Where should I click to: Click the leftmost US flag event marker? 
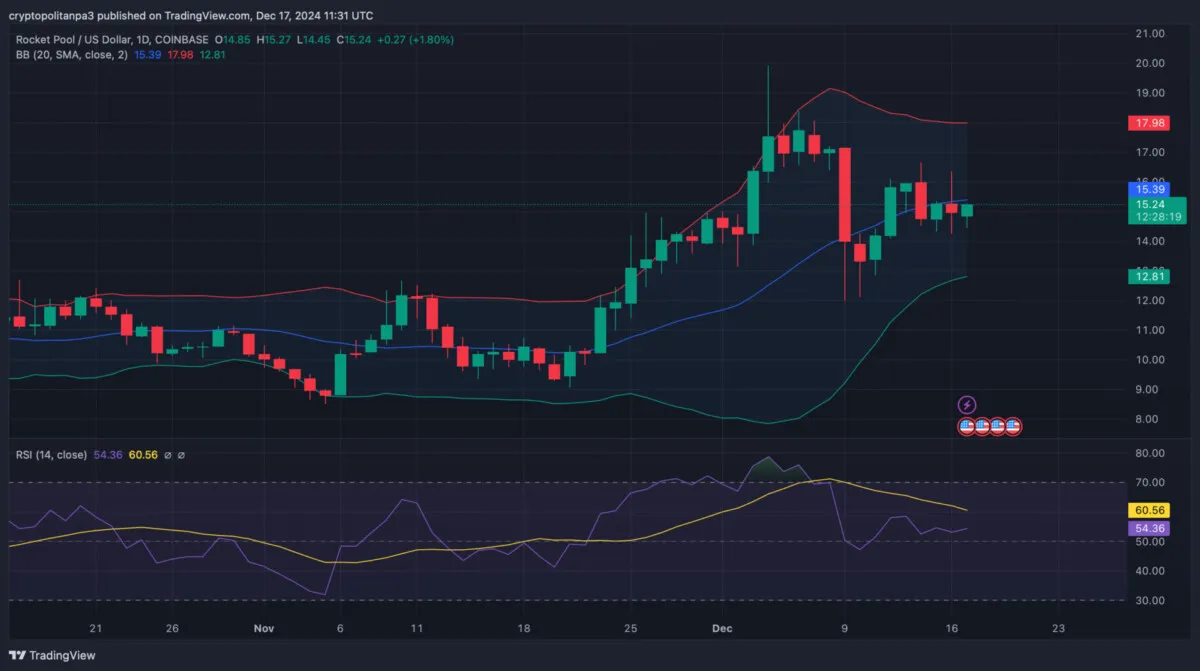[x=967, y=427]
